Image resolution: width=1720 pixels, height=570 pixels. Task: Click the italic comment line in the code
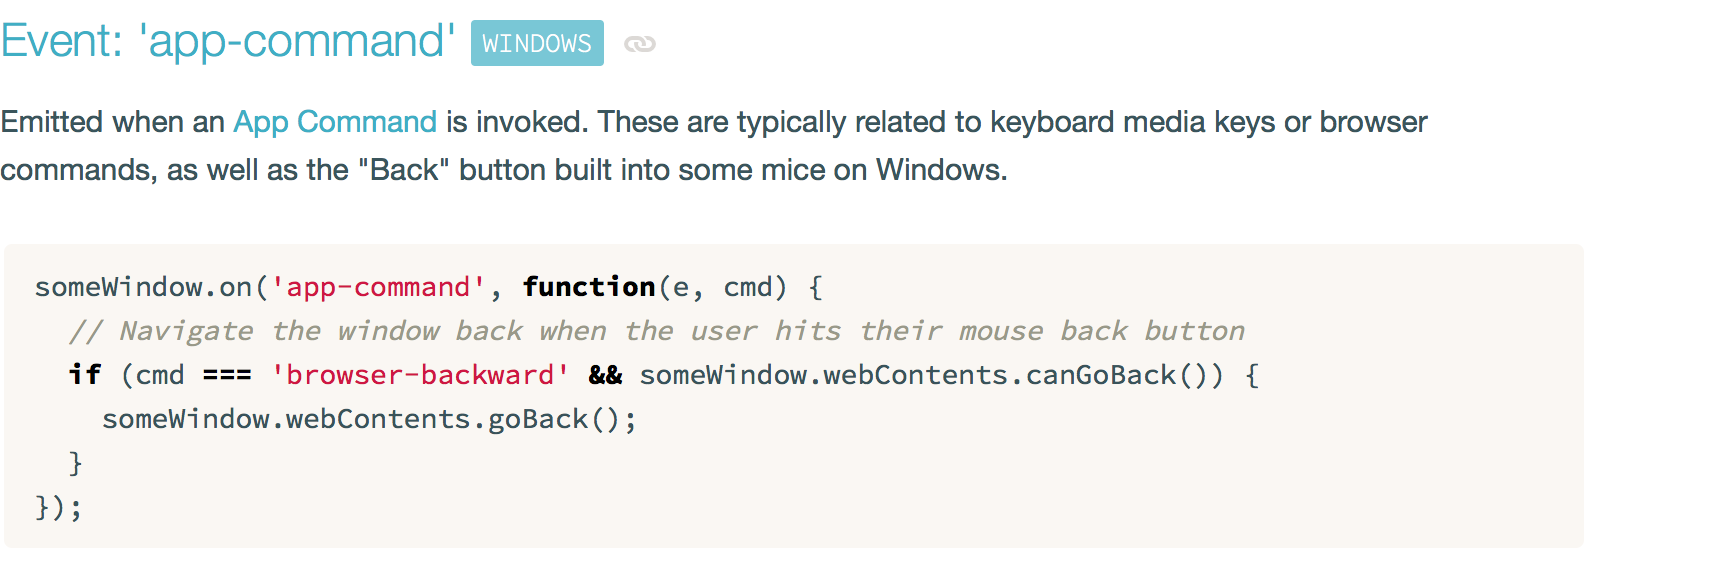[x=657, y=332]
